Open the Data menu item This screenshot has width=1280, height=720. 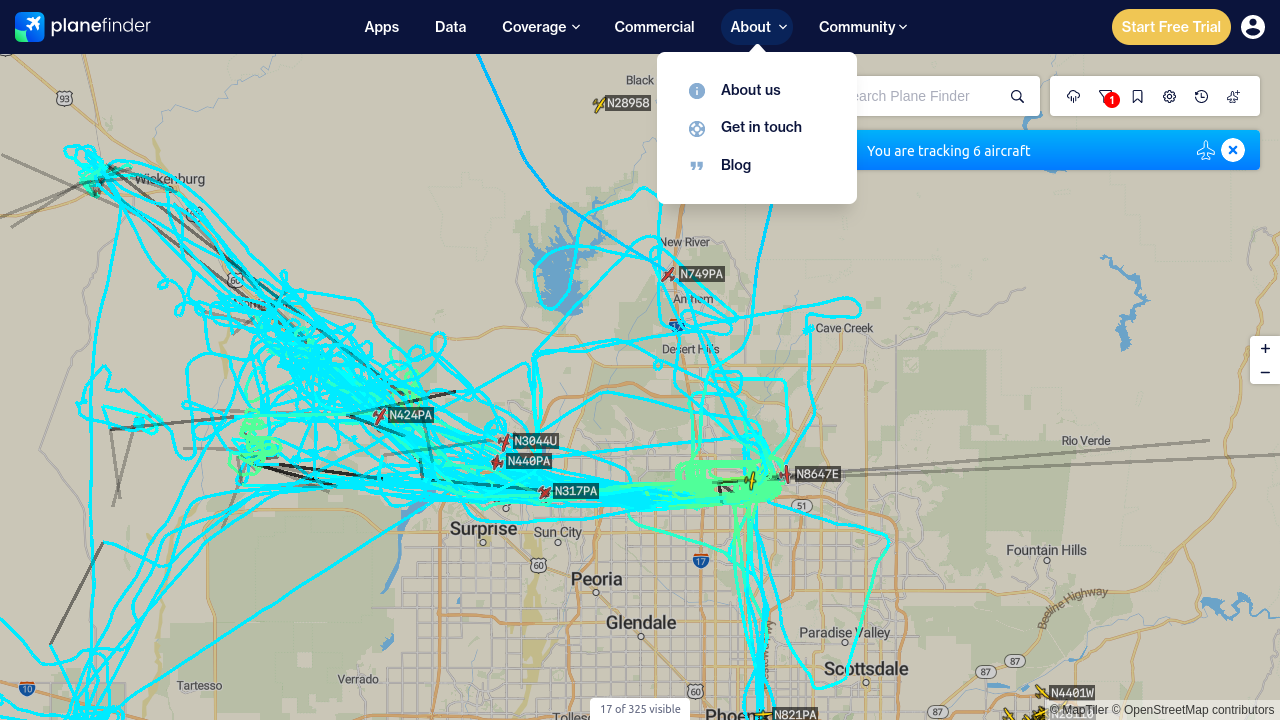point(451,27)
